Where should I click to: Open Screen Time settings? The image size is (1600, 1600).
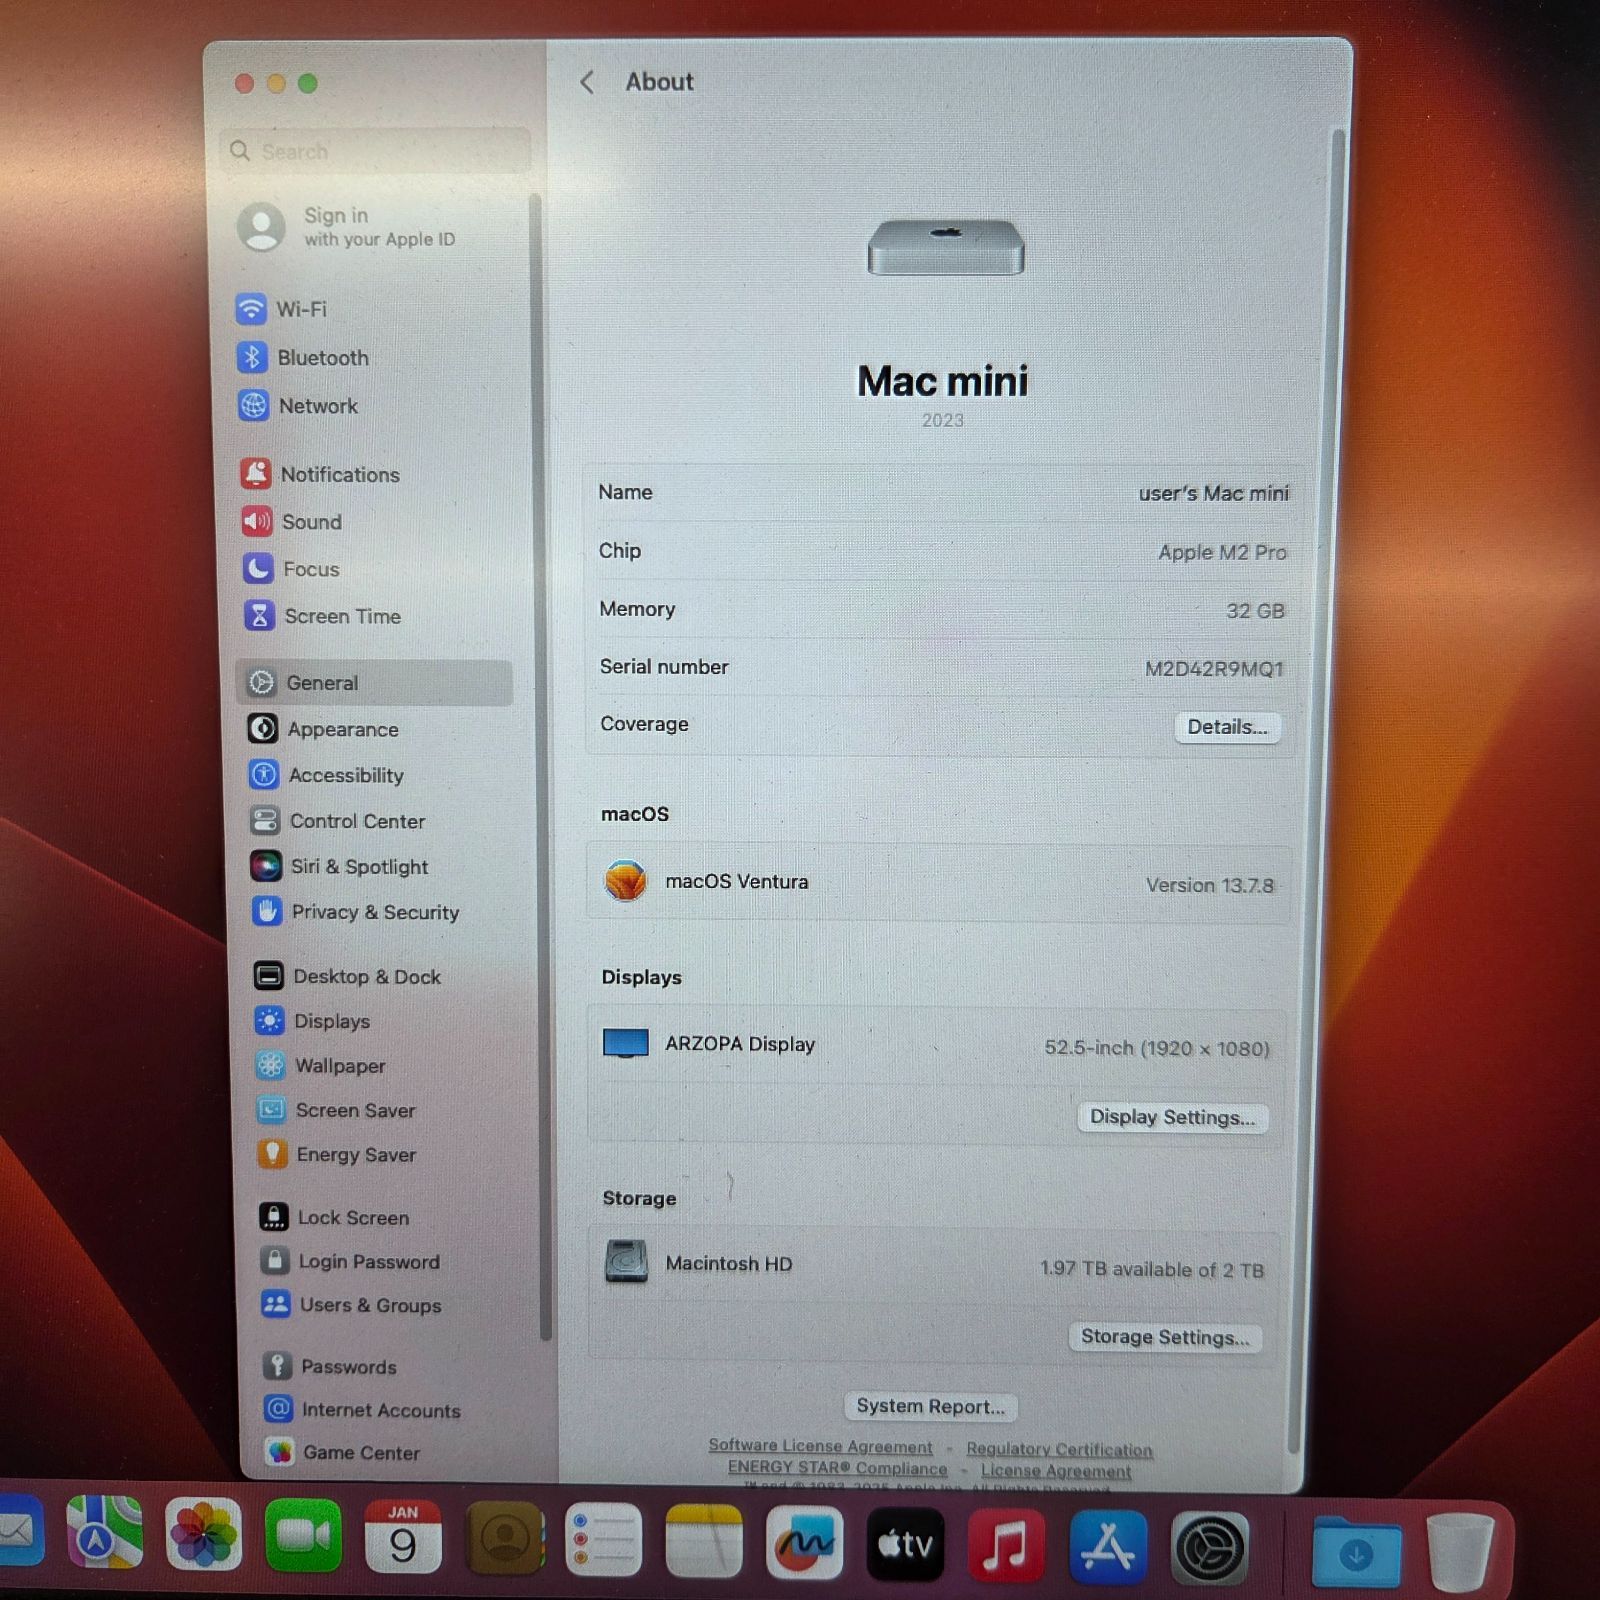(x=342, y=616)
